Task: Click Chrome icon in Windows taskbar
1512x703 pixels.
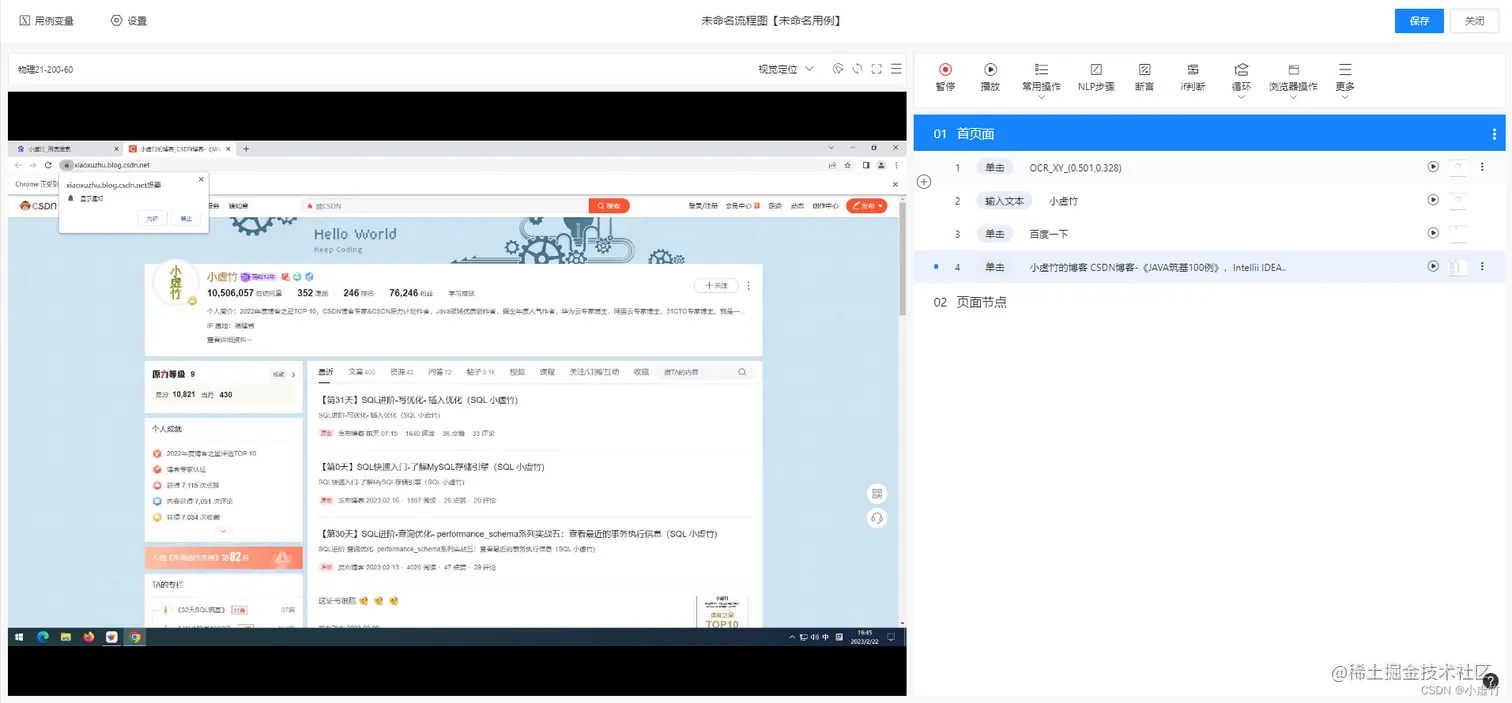Action: (134, 637)
